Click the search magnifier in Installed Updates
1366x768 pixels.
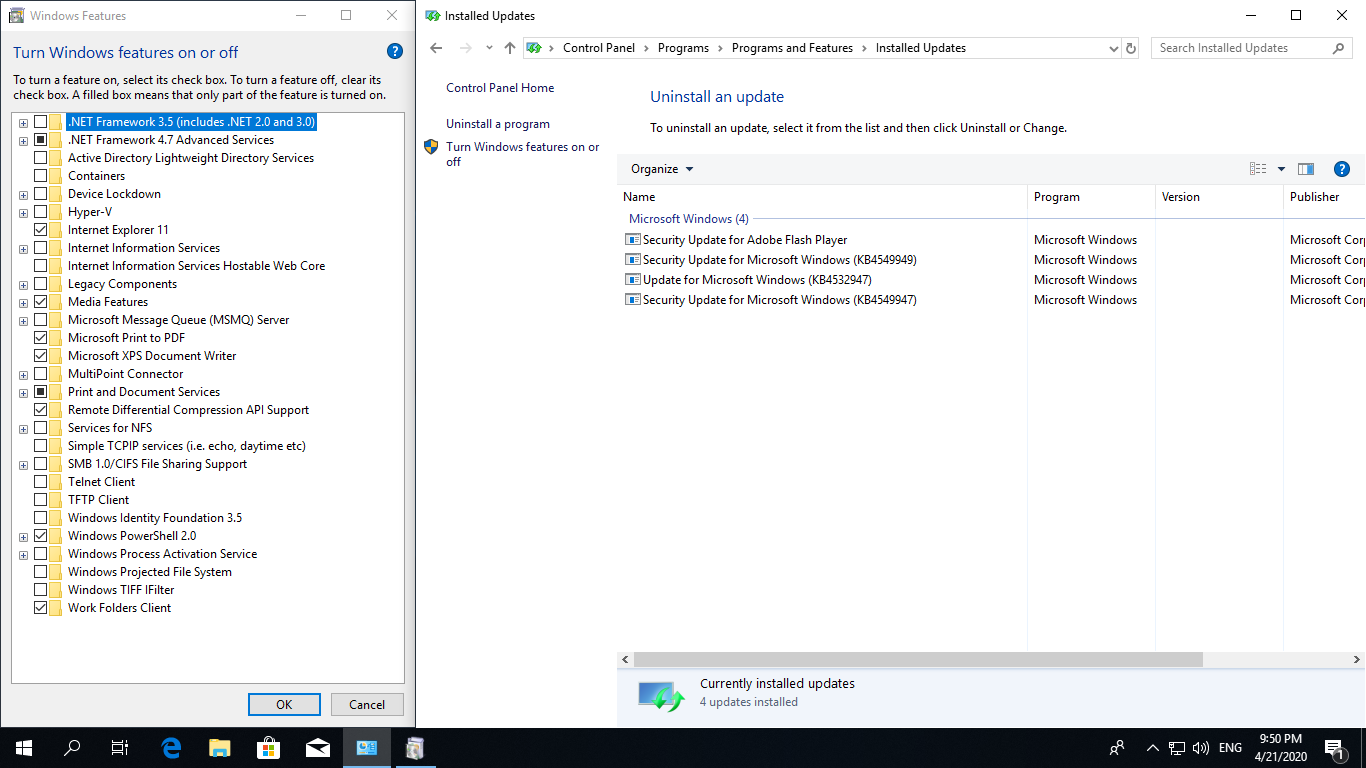(x=1339, y=48)
